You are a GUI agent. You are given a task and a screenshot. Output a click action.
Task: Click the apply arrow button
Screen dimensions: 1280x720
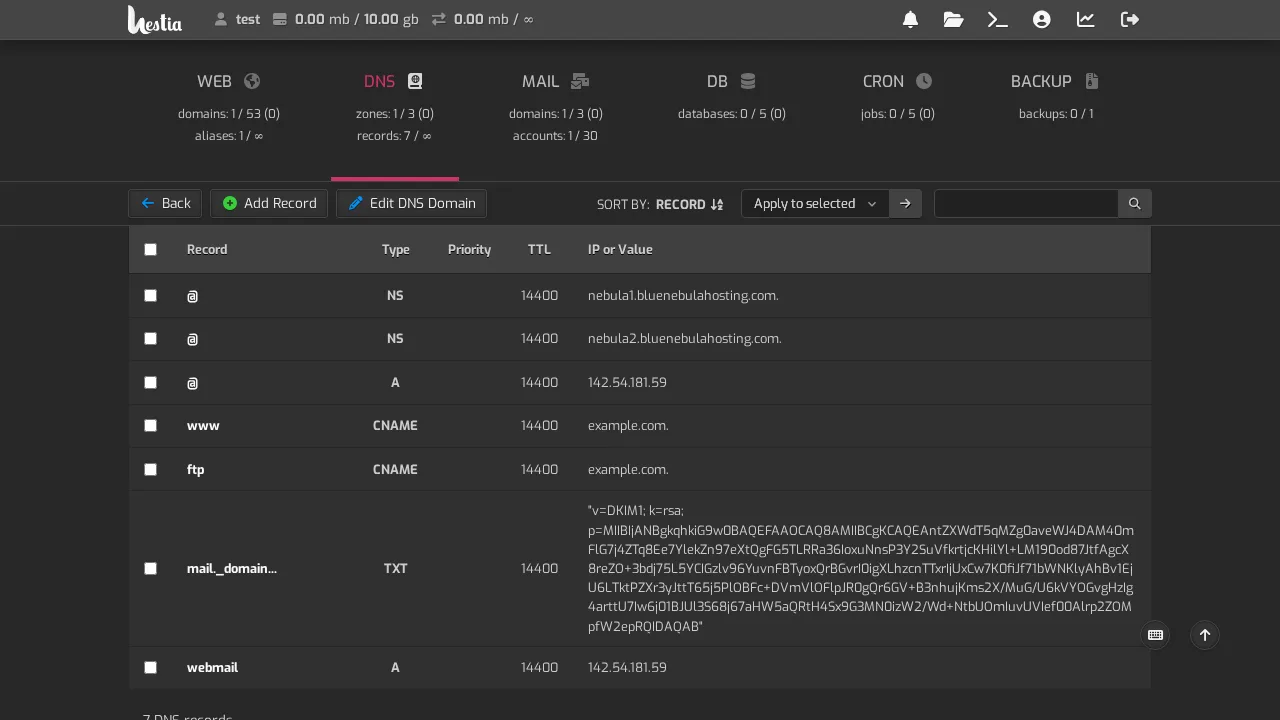(905, 203)
